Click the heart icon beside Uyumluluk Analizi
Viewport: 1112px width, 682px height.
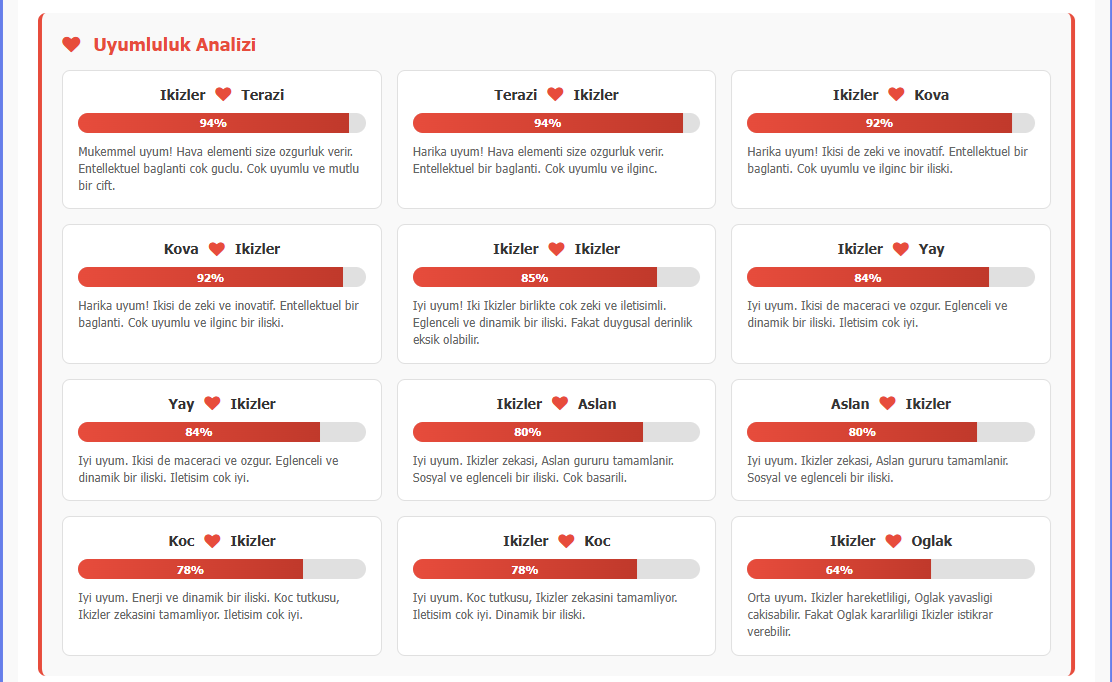point(69,44)
